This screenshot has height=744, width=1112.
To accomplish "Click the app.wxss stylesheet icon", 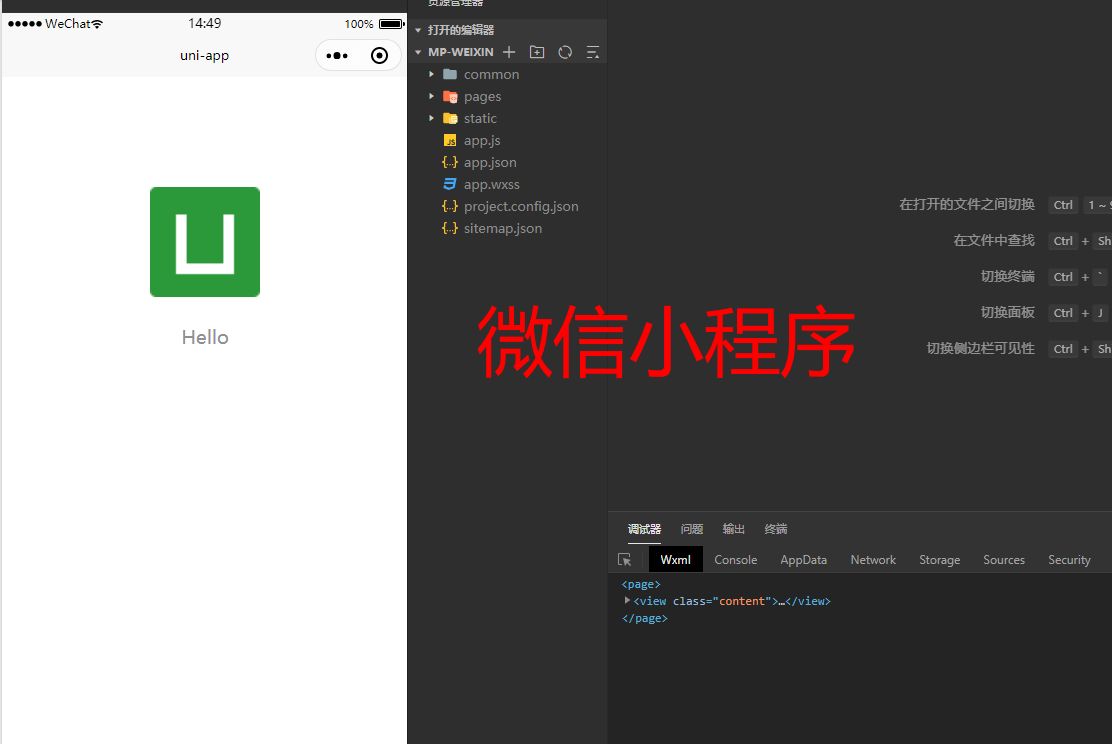I will click(x=452, y=184).
